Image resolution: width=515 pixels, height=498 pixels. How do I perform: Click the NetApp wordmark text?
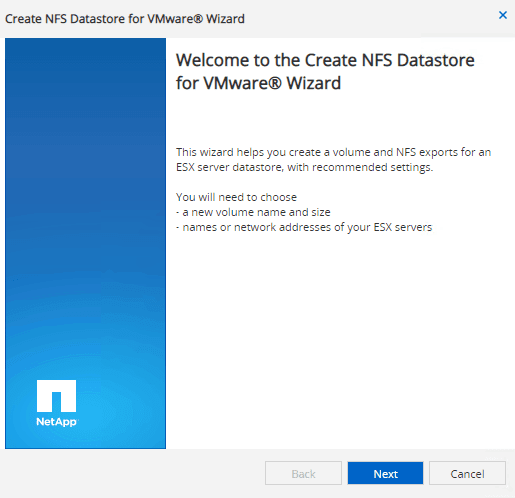tap(56, 422)
